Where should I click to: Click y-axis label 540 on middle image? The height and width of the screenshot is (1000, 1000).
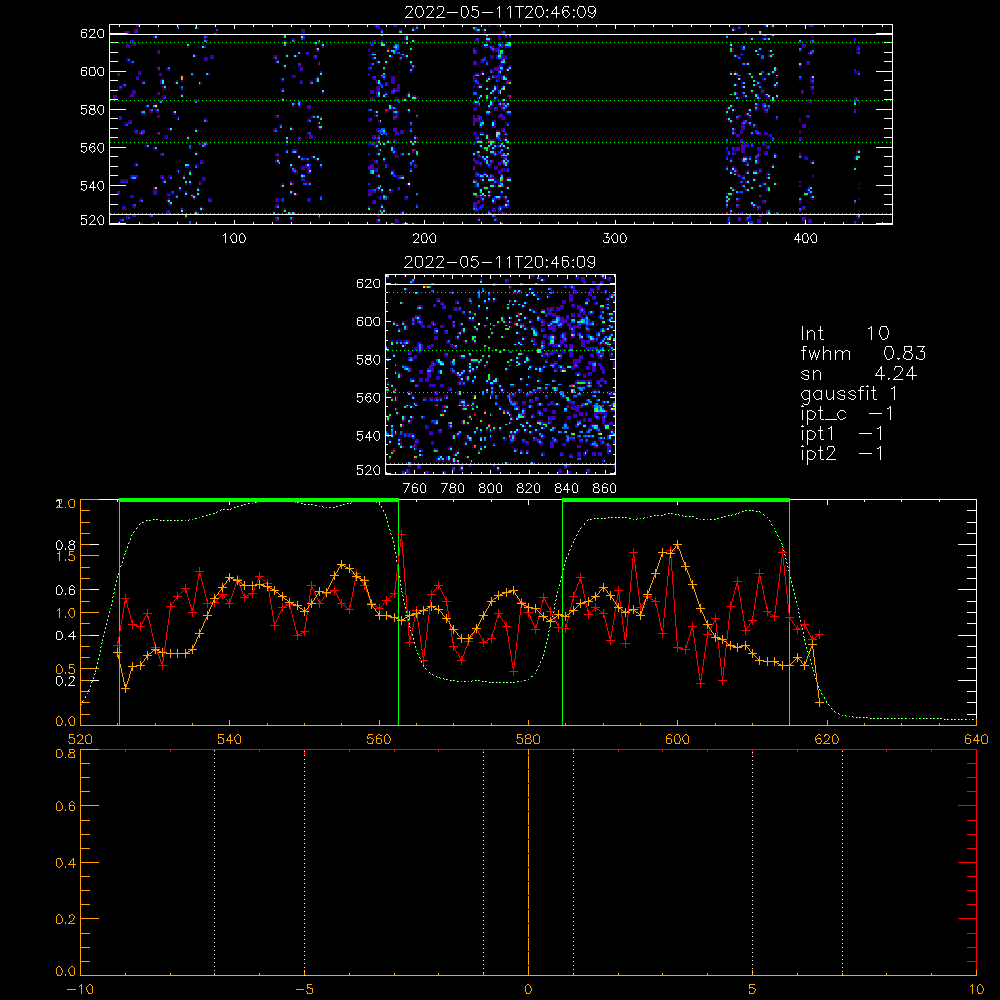(369, 436)
